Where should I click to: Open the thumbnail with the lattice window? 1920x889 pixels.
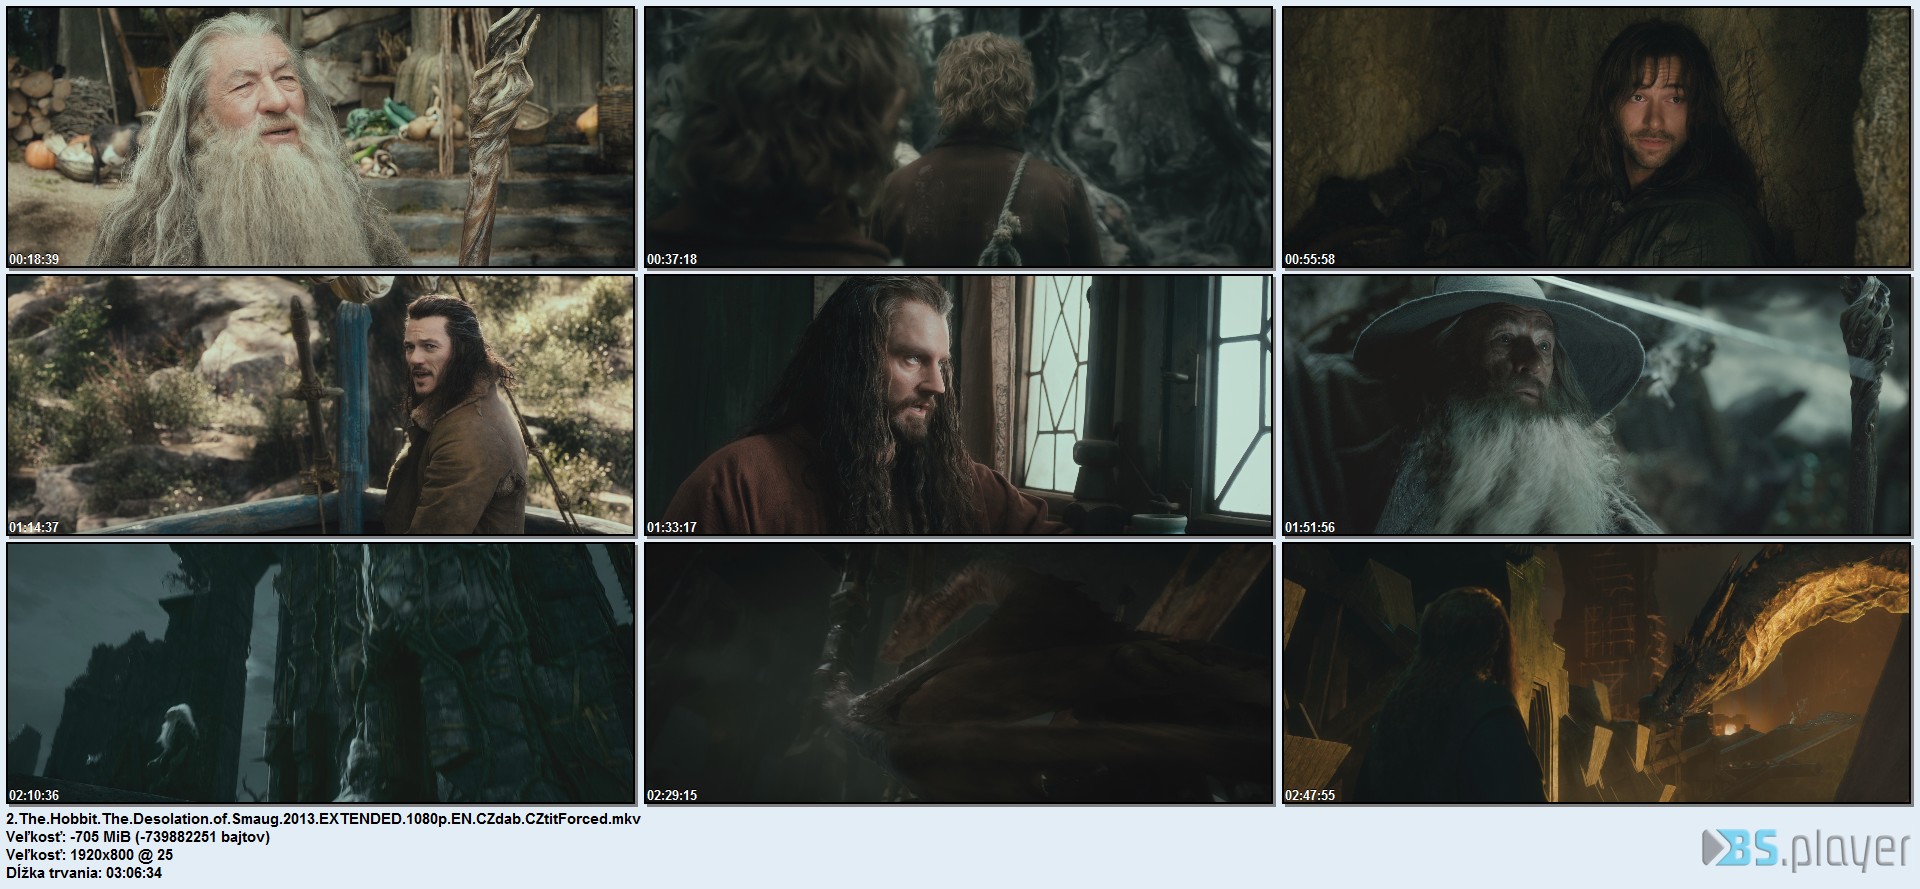[x=958, y=405]
